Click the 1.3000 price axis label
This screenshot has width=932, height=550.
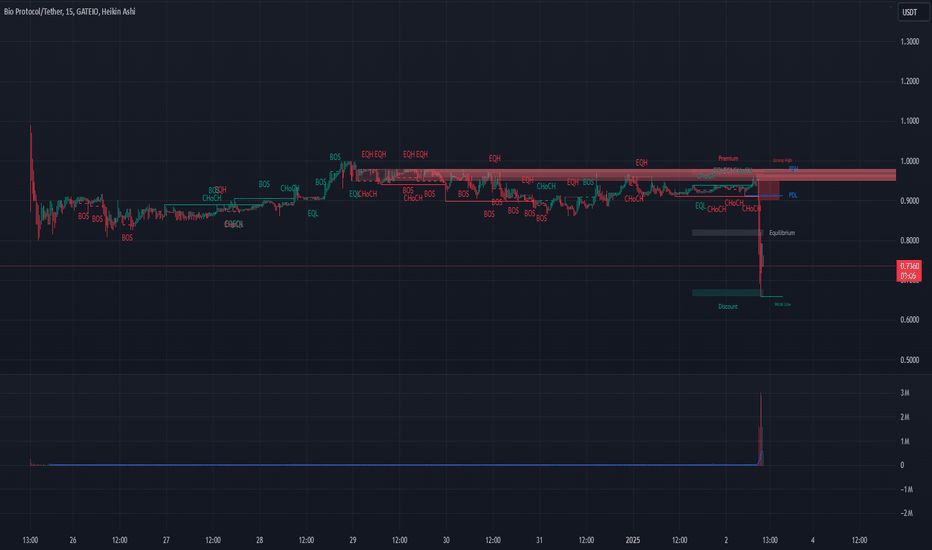(909, 42)
